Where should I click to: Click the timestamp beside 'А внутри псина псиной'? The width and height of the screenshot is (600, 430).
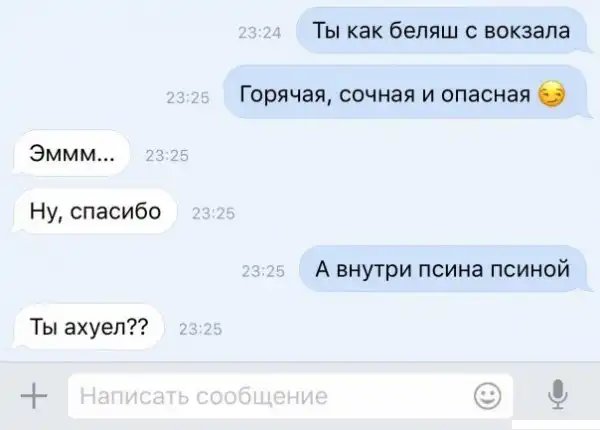tap(263, 271)
